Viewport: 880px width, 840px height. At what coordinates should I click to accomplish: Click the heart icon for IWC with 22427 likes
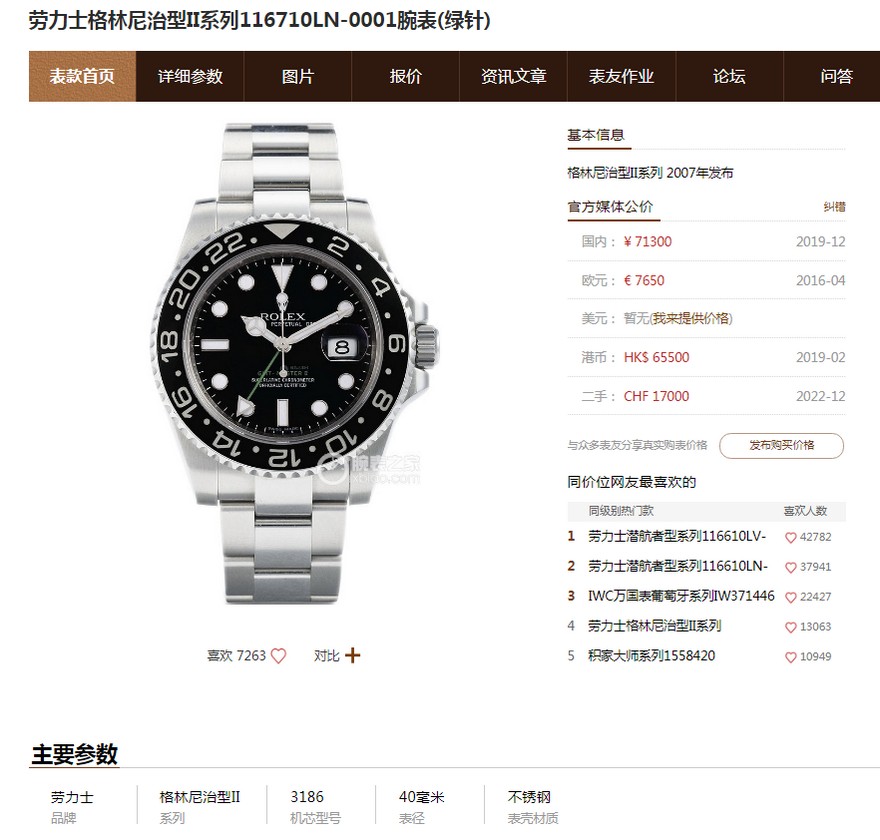coord(790,597)
